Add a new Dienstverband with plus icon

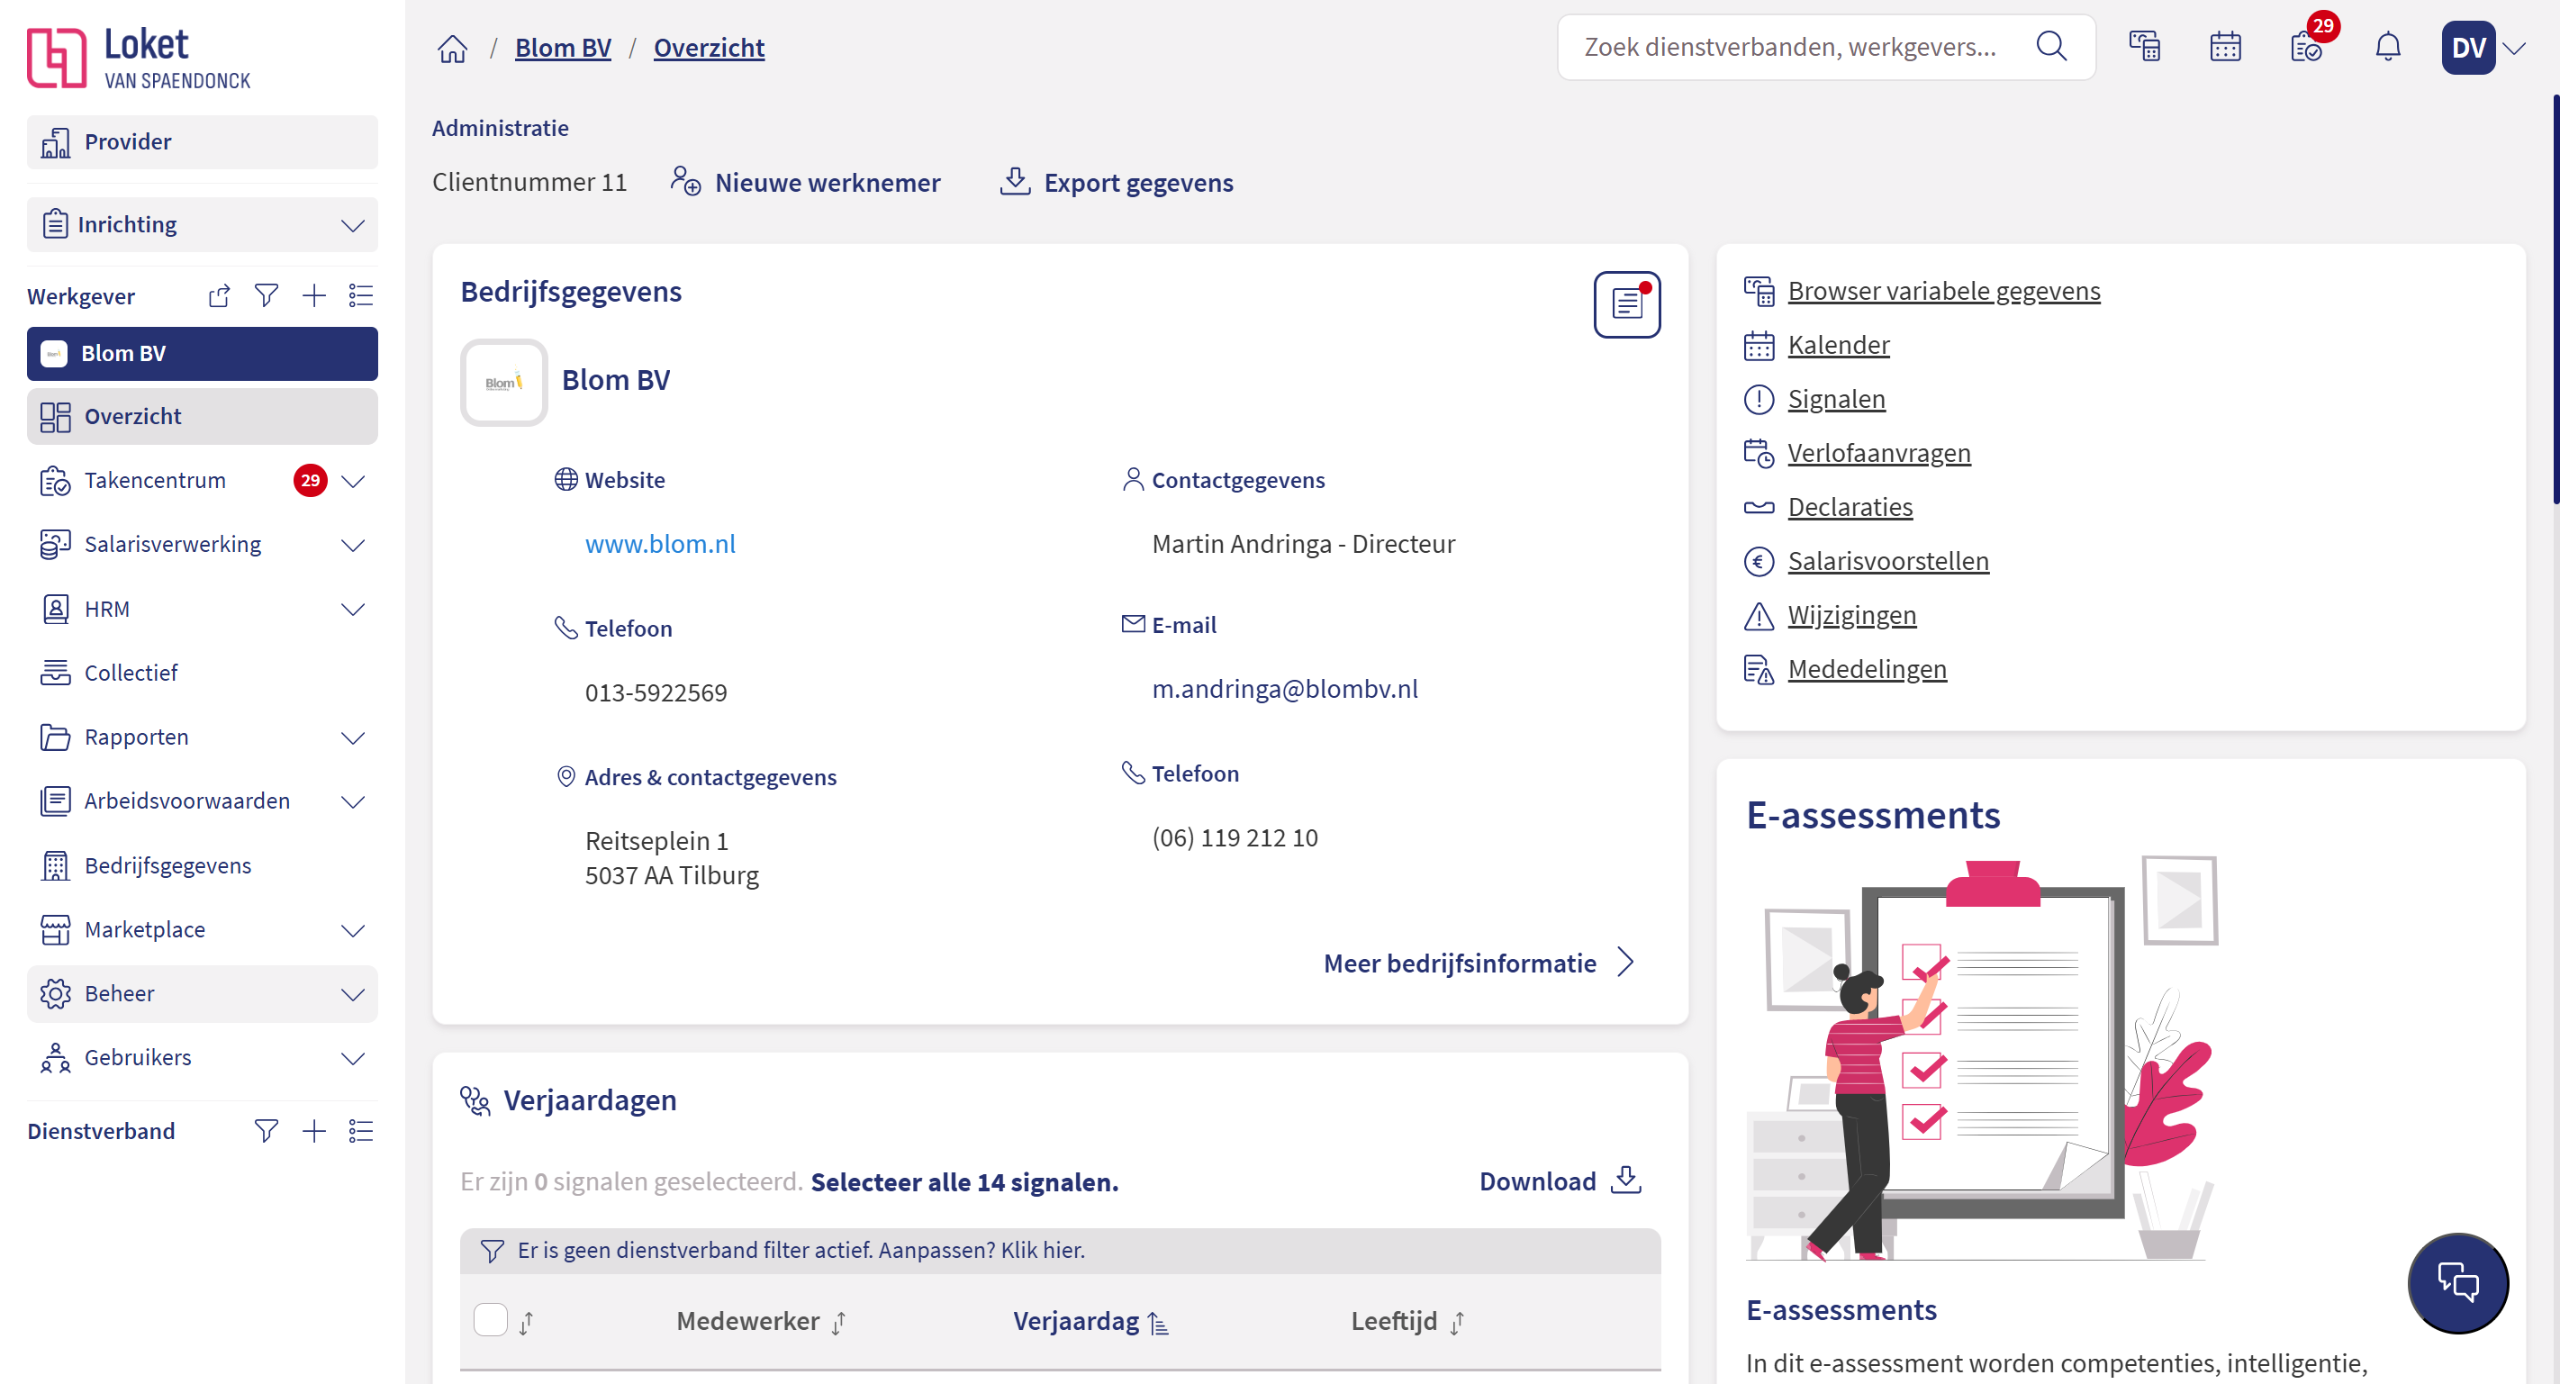pos(314,1131)
